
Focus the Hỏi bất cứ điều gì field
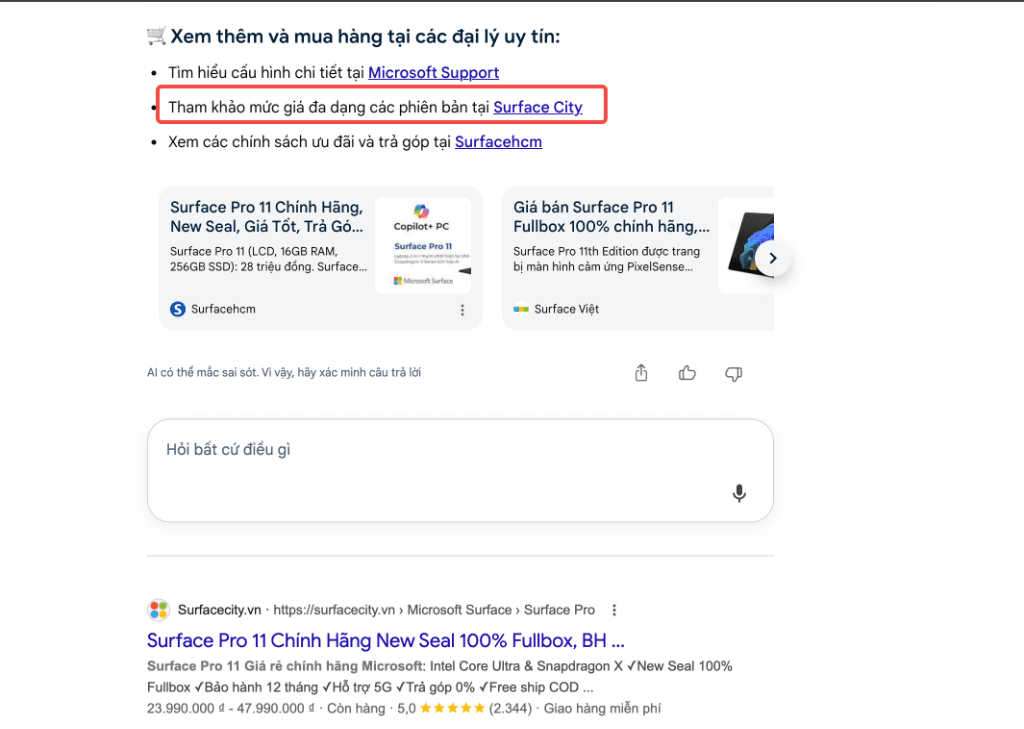tap(460, 470)
